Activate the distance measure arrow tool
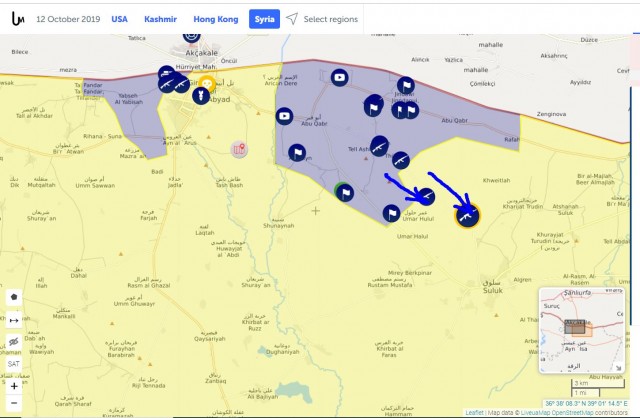Image resolution: width=640 pixels, height=418 pixels. (14, 320)
